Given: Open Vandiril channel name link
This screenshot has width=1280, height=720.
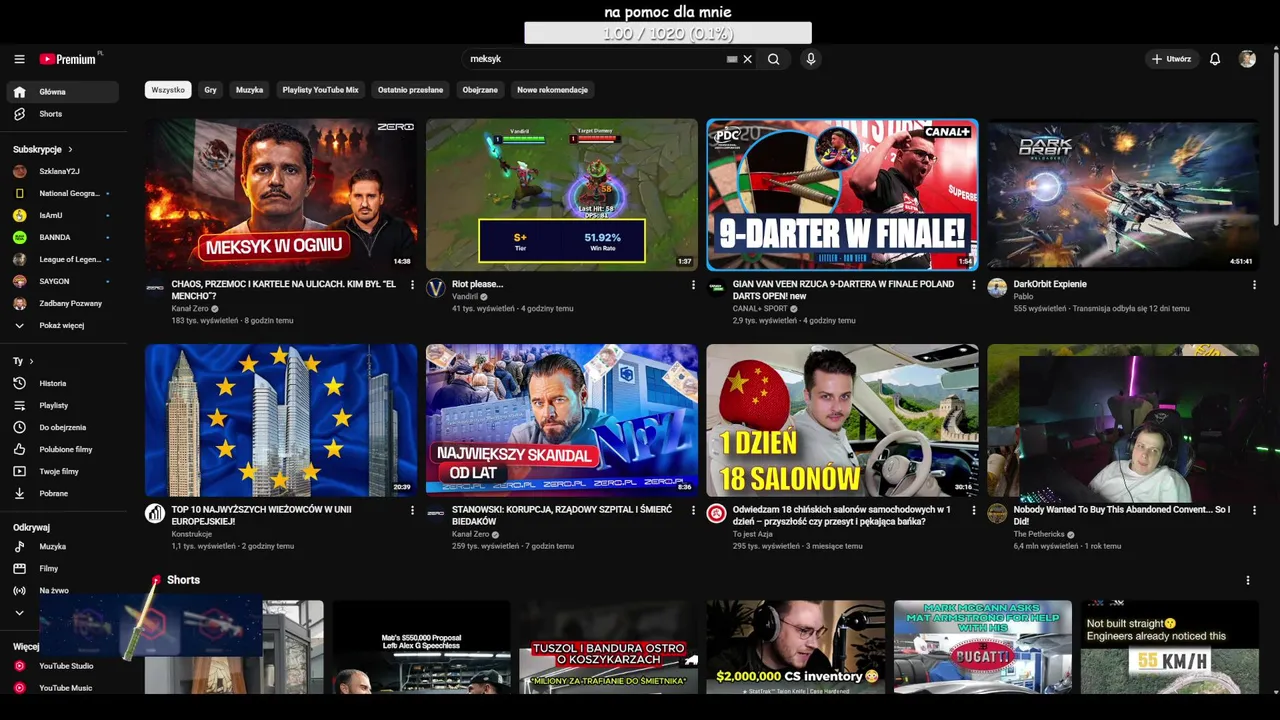Looking at the screenshot, I should [465, 297].
